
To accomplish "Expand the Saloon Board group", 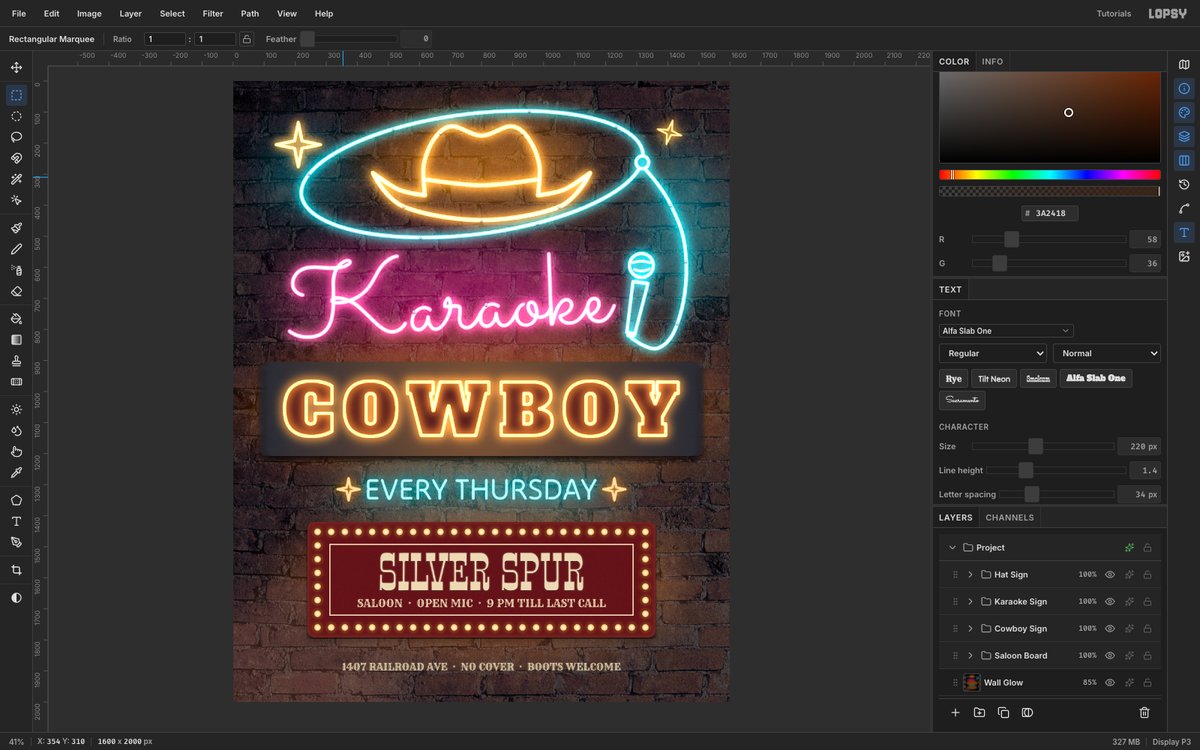I will pyautogui.click(x=970, y=656).
